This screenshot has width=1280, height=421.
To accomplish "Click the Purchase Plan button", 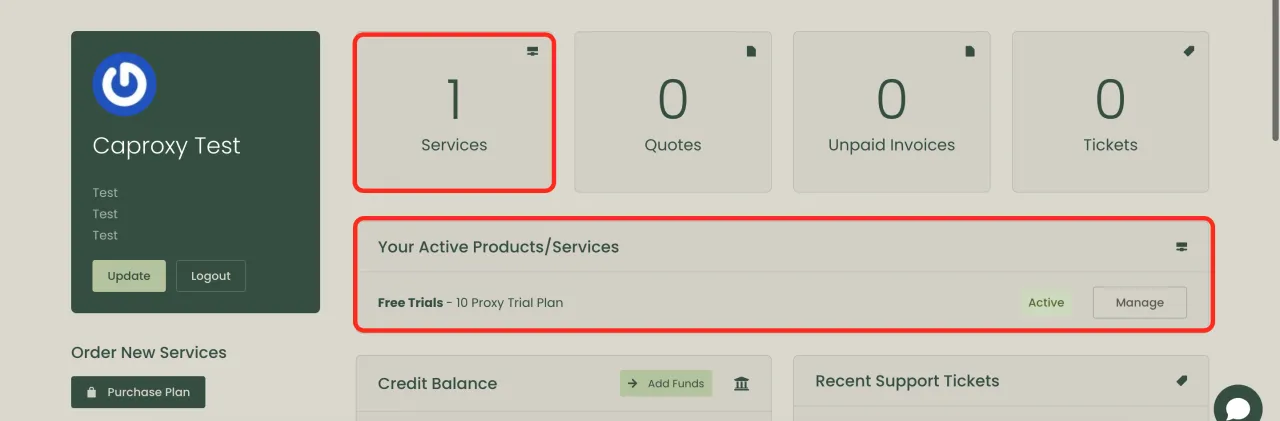I will [138, 392].
